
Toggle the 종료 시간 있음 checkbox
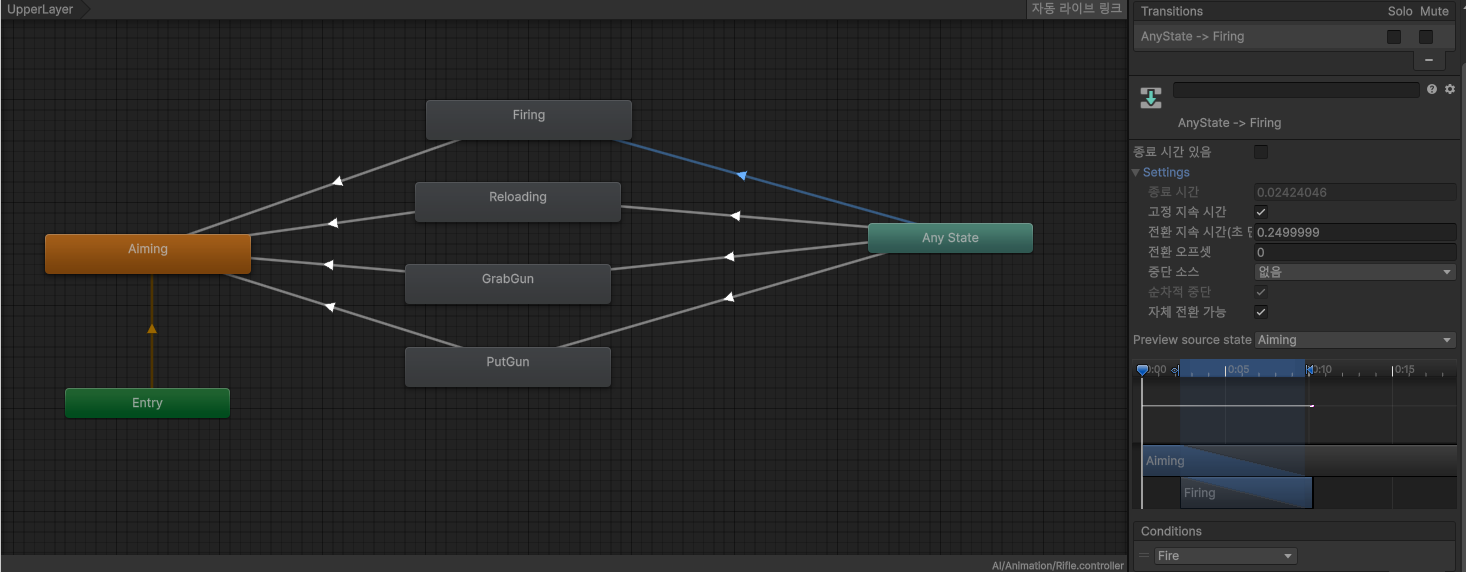(x=1261, y=152)
